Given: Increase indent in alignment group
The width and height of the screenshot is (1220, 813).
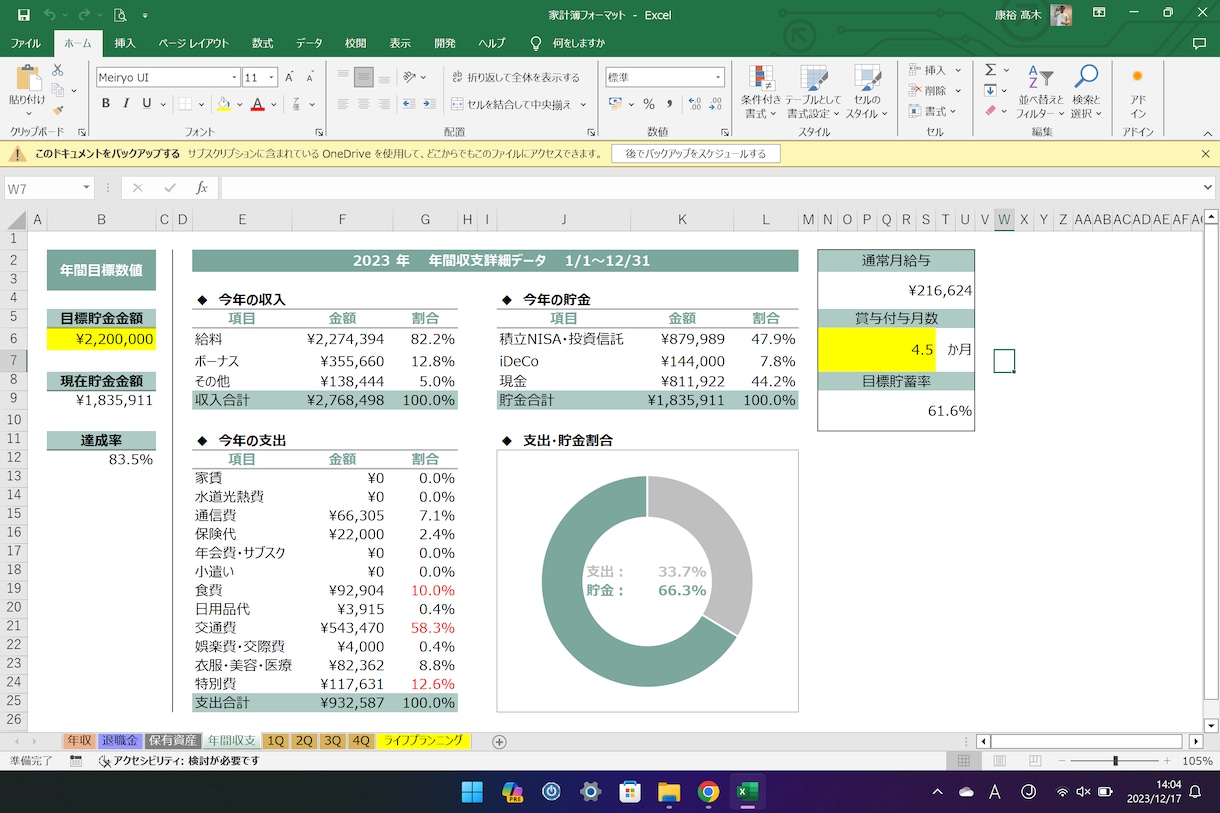Looking at the screenshot, I should tap(428, 104).
